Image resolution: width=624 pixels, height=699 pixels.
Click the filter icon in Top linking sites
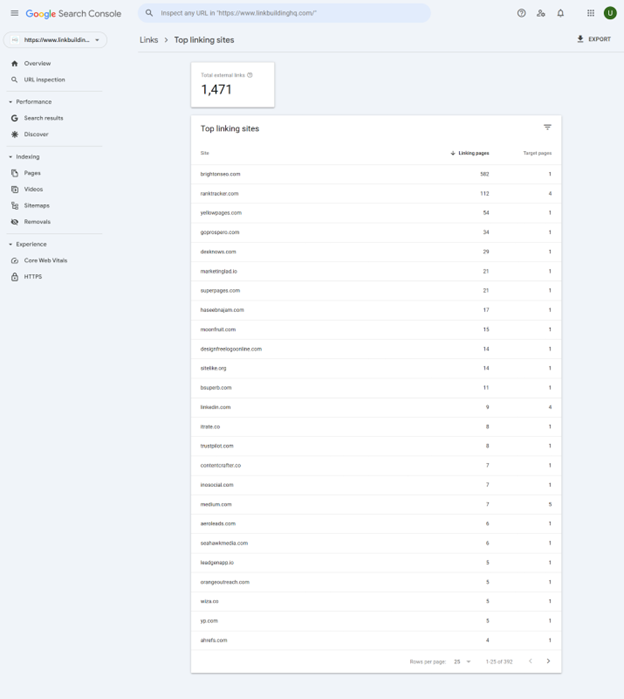(547, 127)
